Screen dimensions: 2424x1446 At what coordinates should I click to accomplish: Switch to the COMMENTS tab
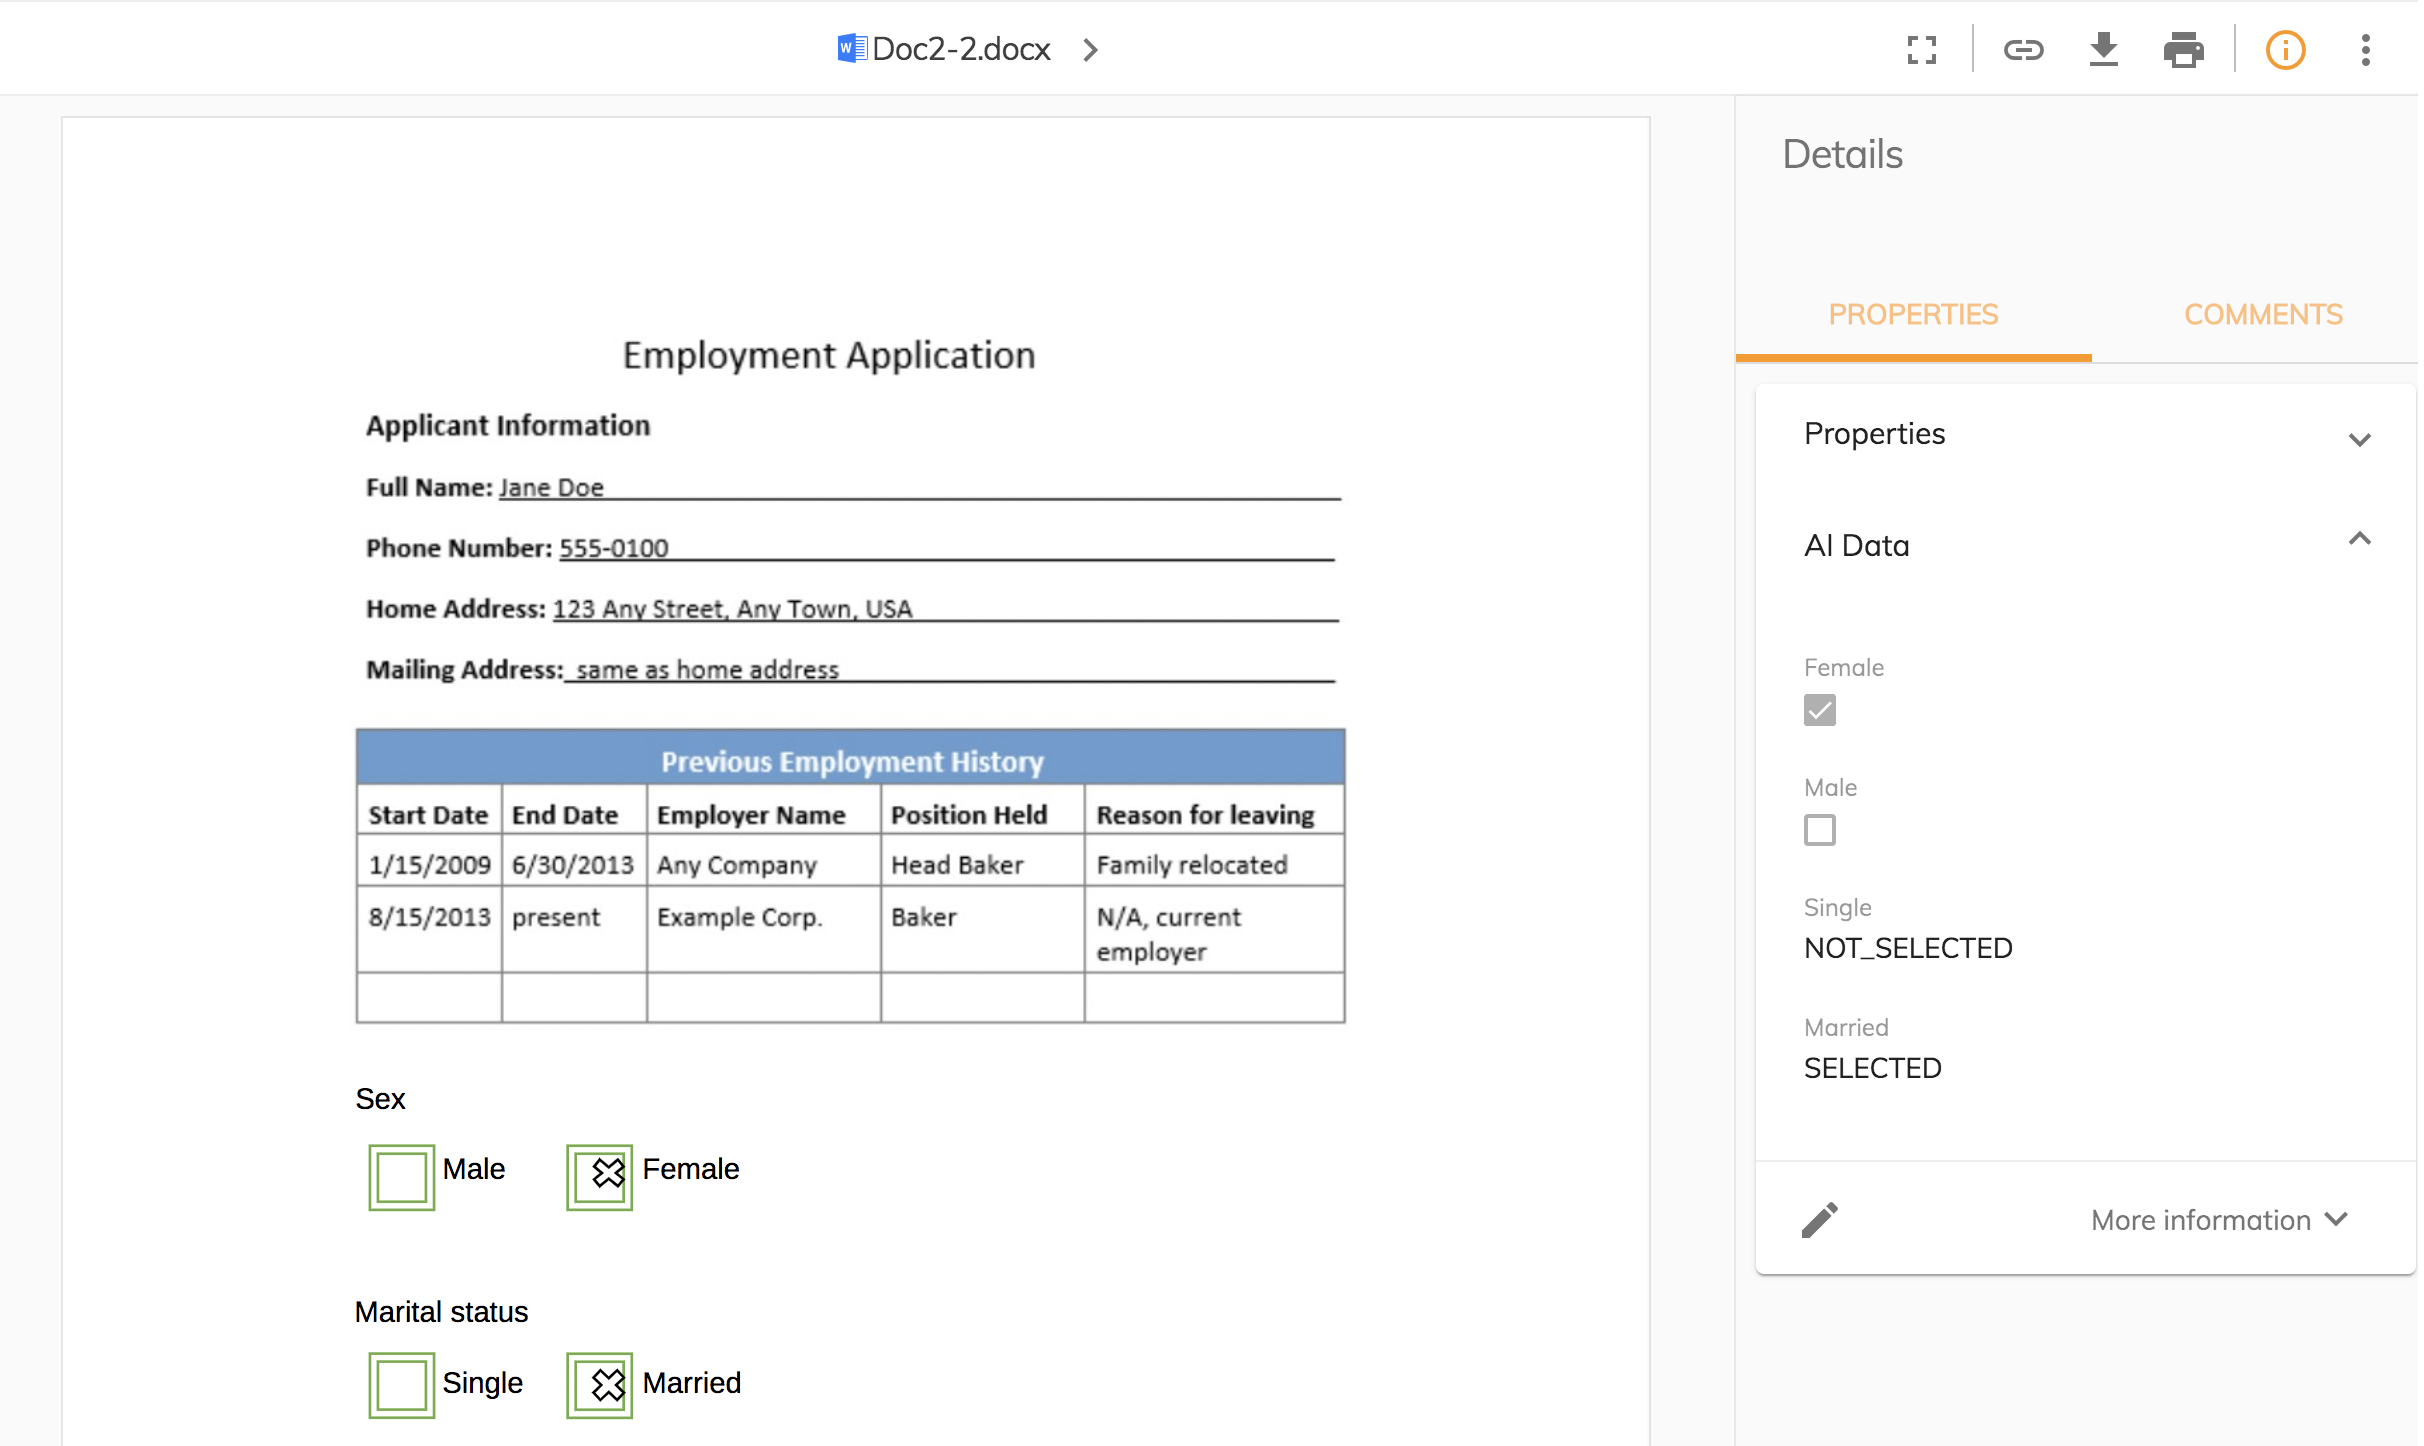pyautogui.click(x=2263, y=314)
